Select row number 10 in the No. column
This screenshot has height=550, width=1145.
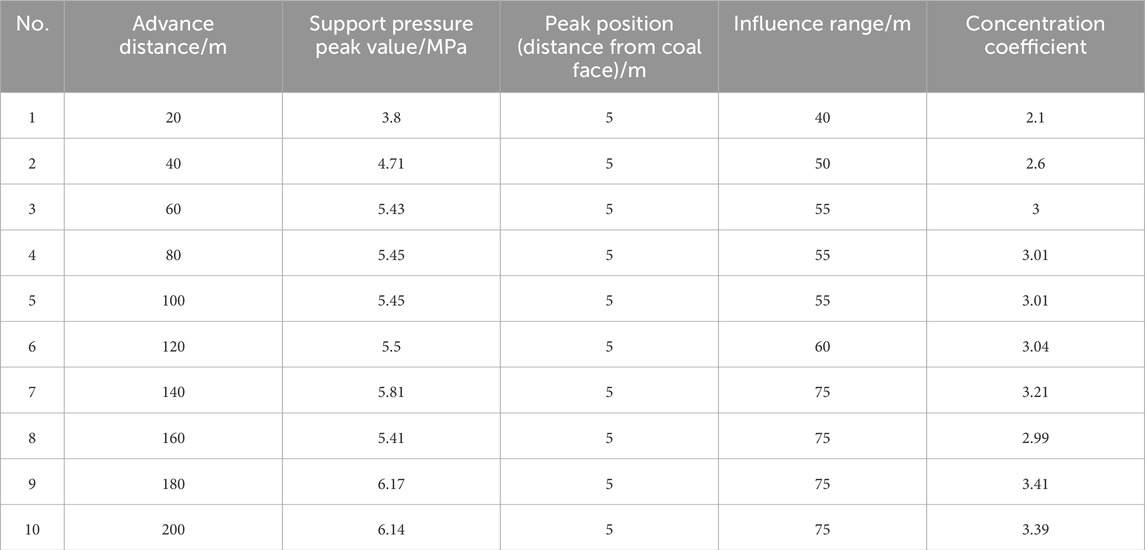coord(32,525)
